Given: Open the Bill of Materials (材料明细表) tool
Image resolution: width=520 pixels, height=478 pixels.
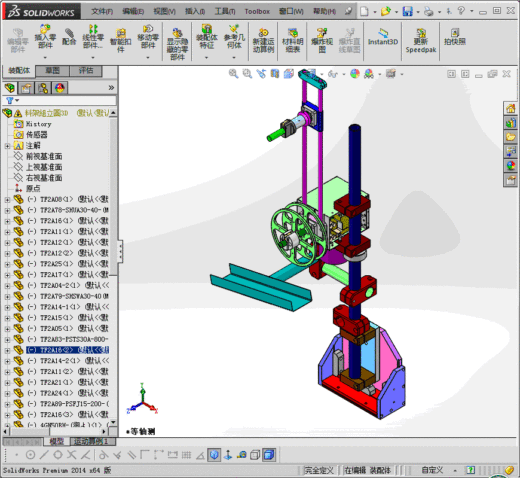Looking at the screenshot, I should click(292, 41).
